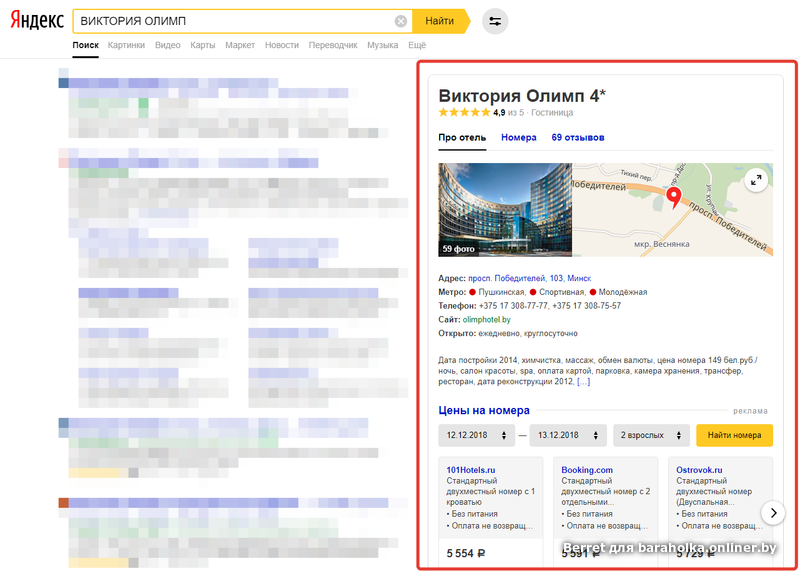The width and height of the screenshot is (800, 571).
Task: Click the map preview of просп. Победителей
Action: pos(672,210)
